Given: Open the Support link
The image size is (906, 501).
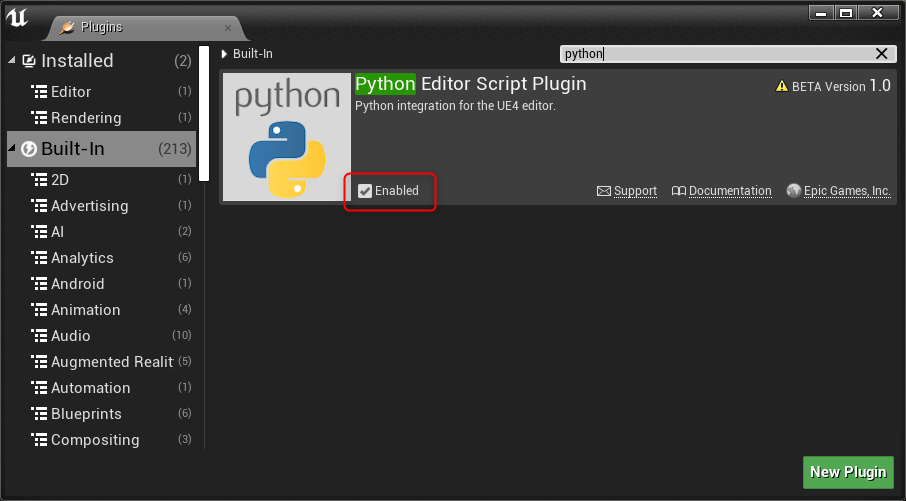Looking at the screenshot, I should coord(635,191).
